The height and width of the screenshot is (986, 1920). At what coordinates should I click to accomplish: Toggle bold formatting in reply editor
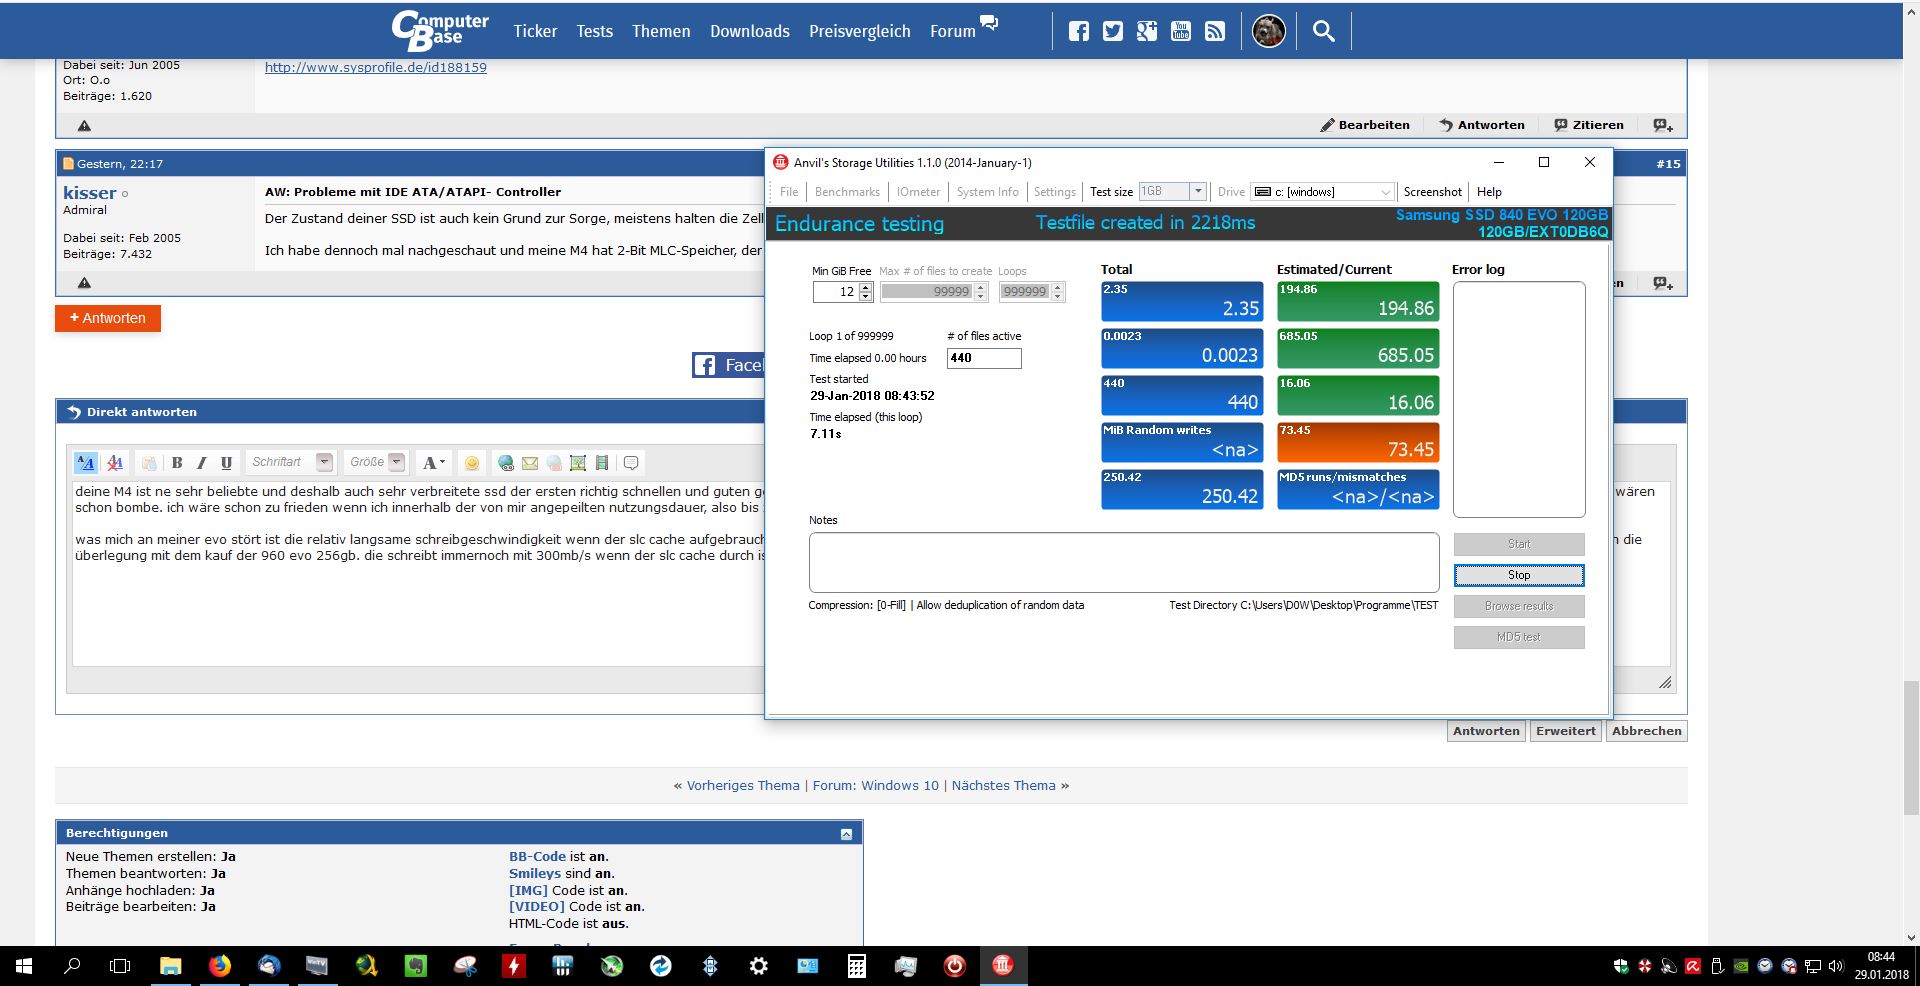pos(177,462)
